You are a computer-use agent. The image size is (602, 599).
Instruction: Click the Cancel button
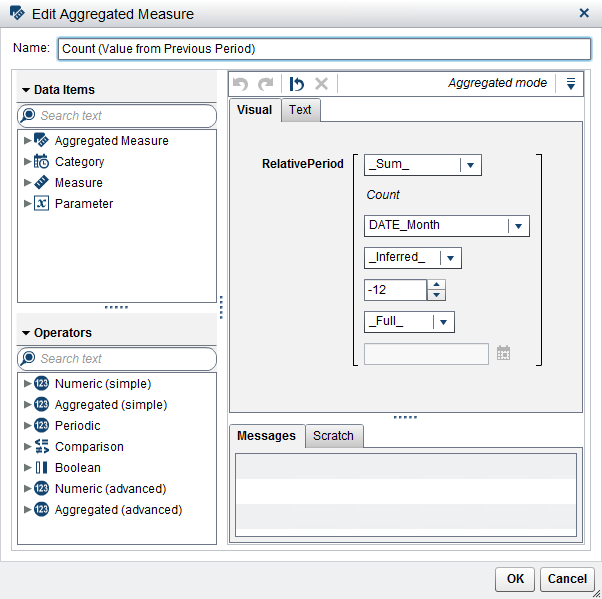567,579
